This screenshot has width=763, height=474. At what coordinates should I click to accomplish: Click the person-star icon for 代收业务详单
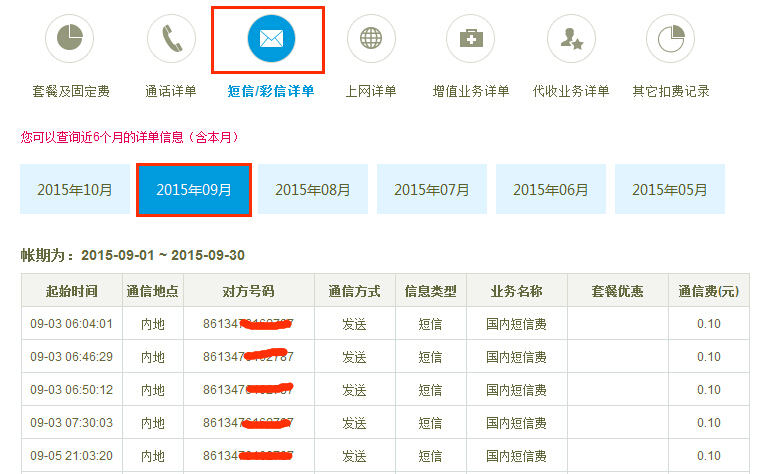pyautogui.click(x=571, y=39)
